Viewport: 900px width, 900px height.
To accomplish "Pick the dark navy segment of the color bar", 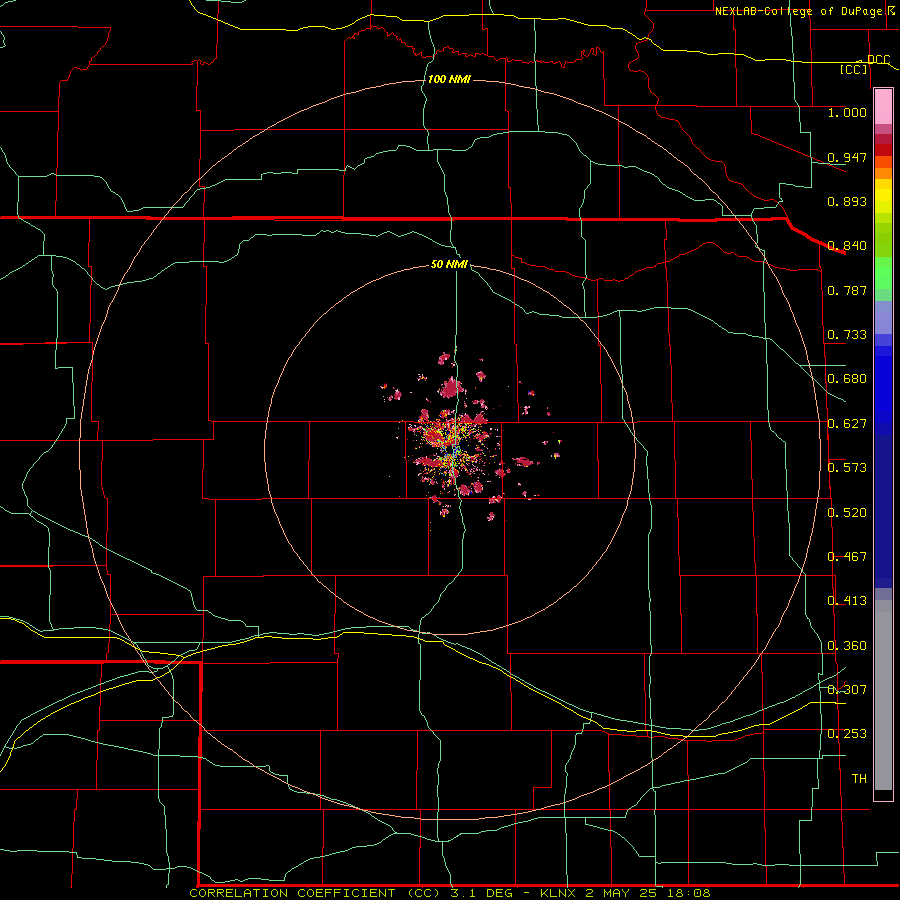I will pos(883,511).
